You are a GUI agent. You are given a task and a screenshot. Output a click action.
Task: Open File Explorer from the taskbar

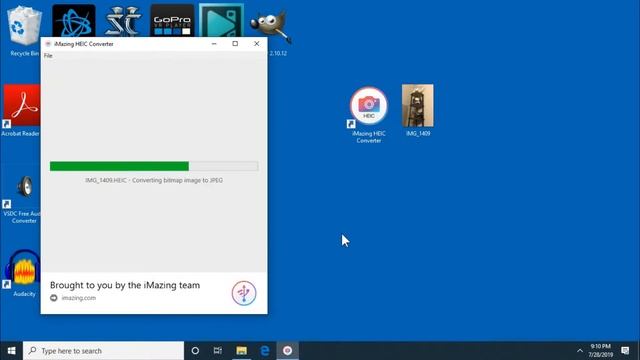coord(242,351)
